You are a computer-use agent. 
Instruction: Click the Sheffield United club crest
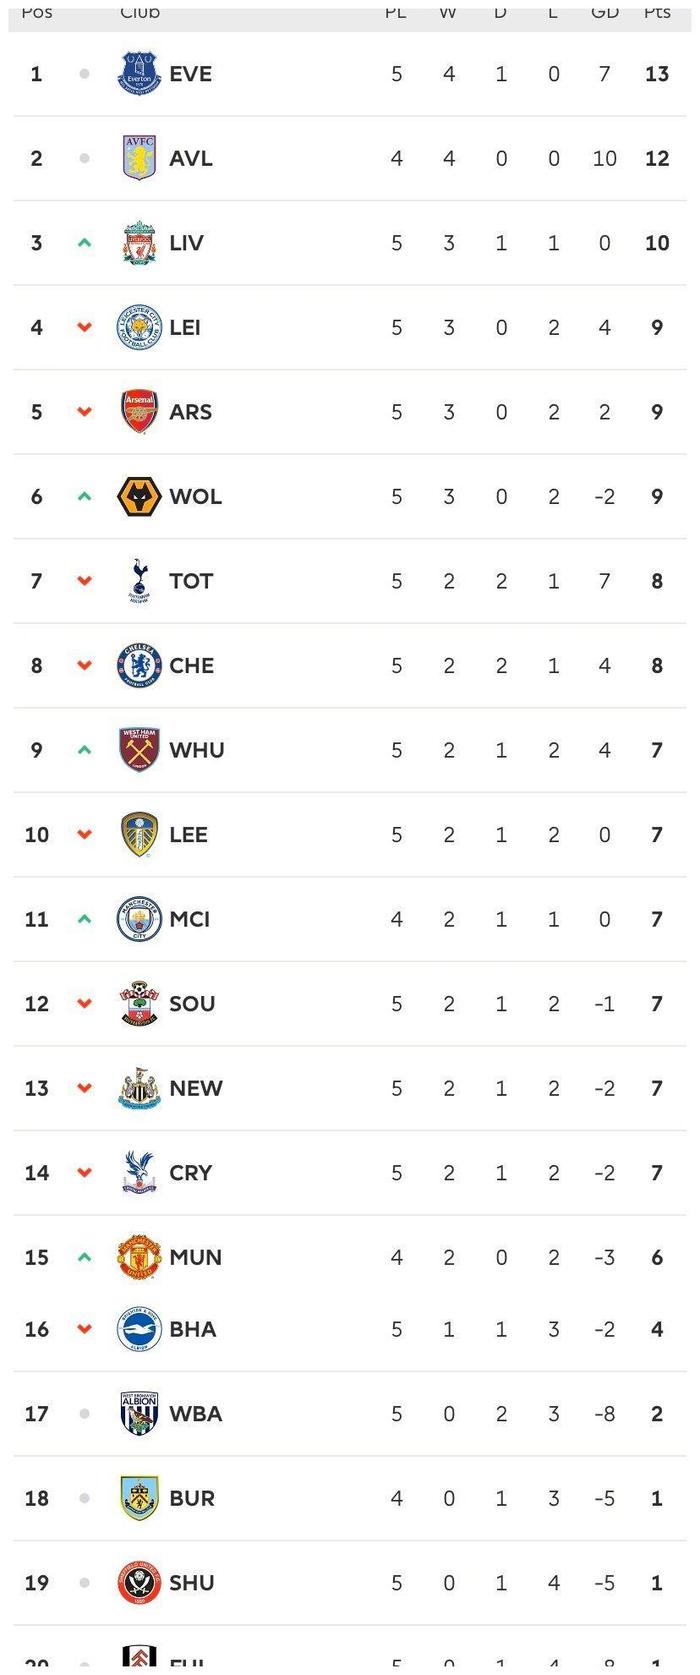tap(139, 1583)
